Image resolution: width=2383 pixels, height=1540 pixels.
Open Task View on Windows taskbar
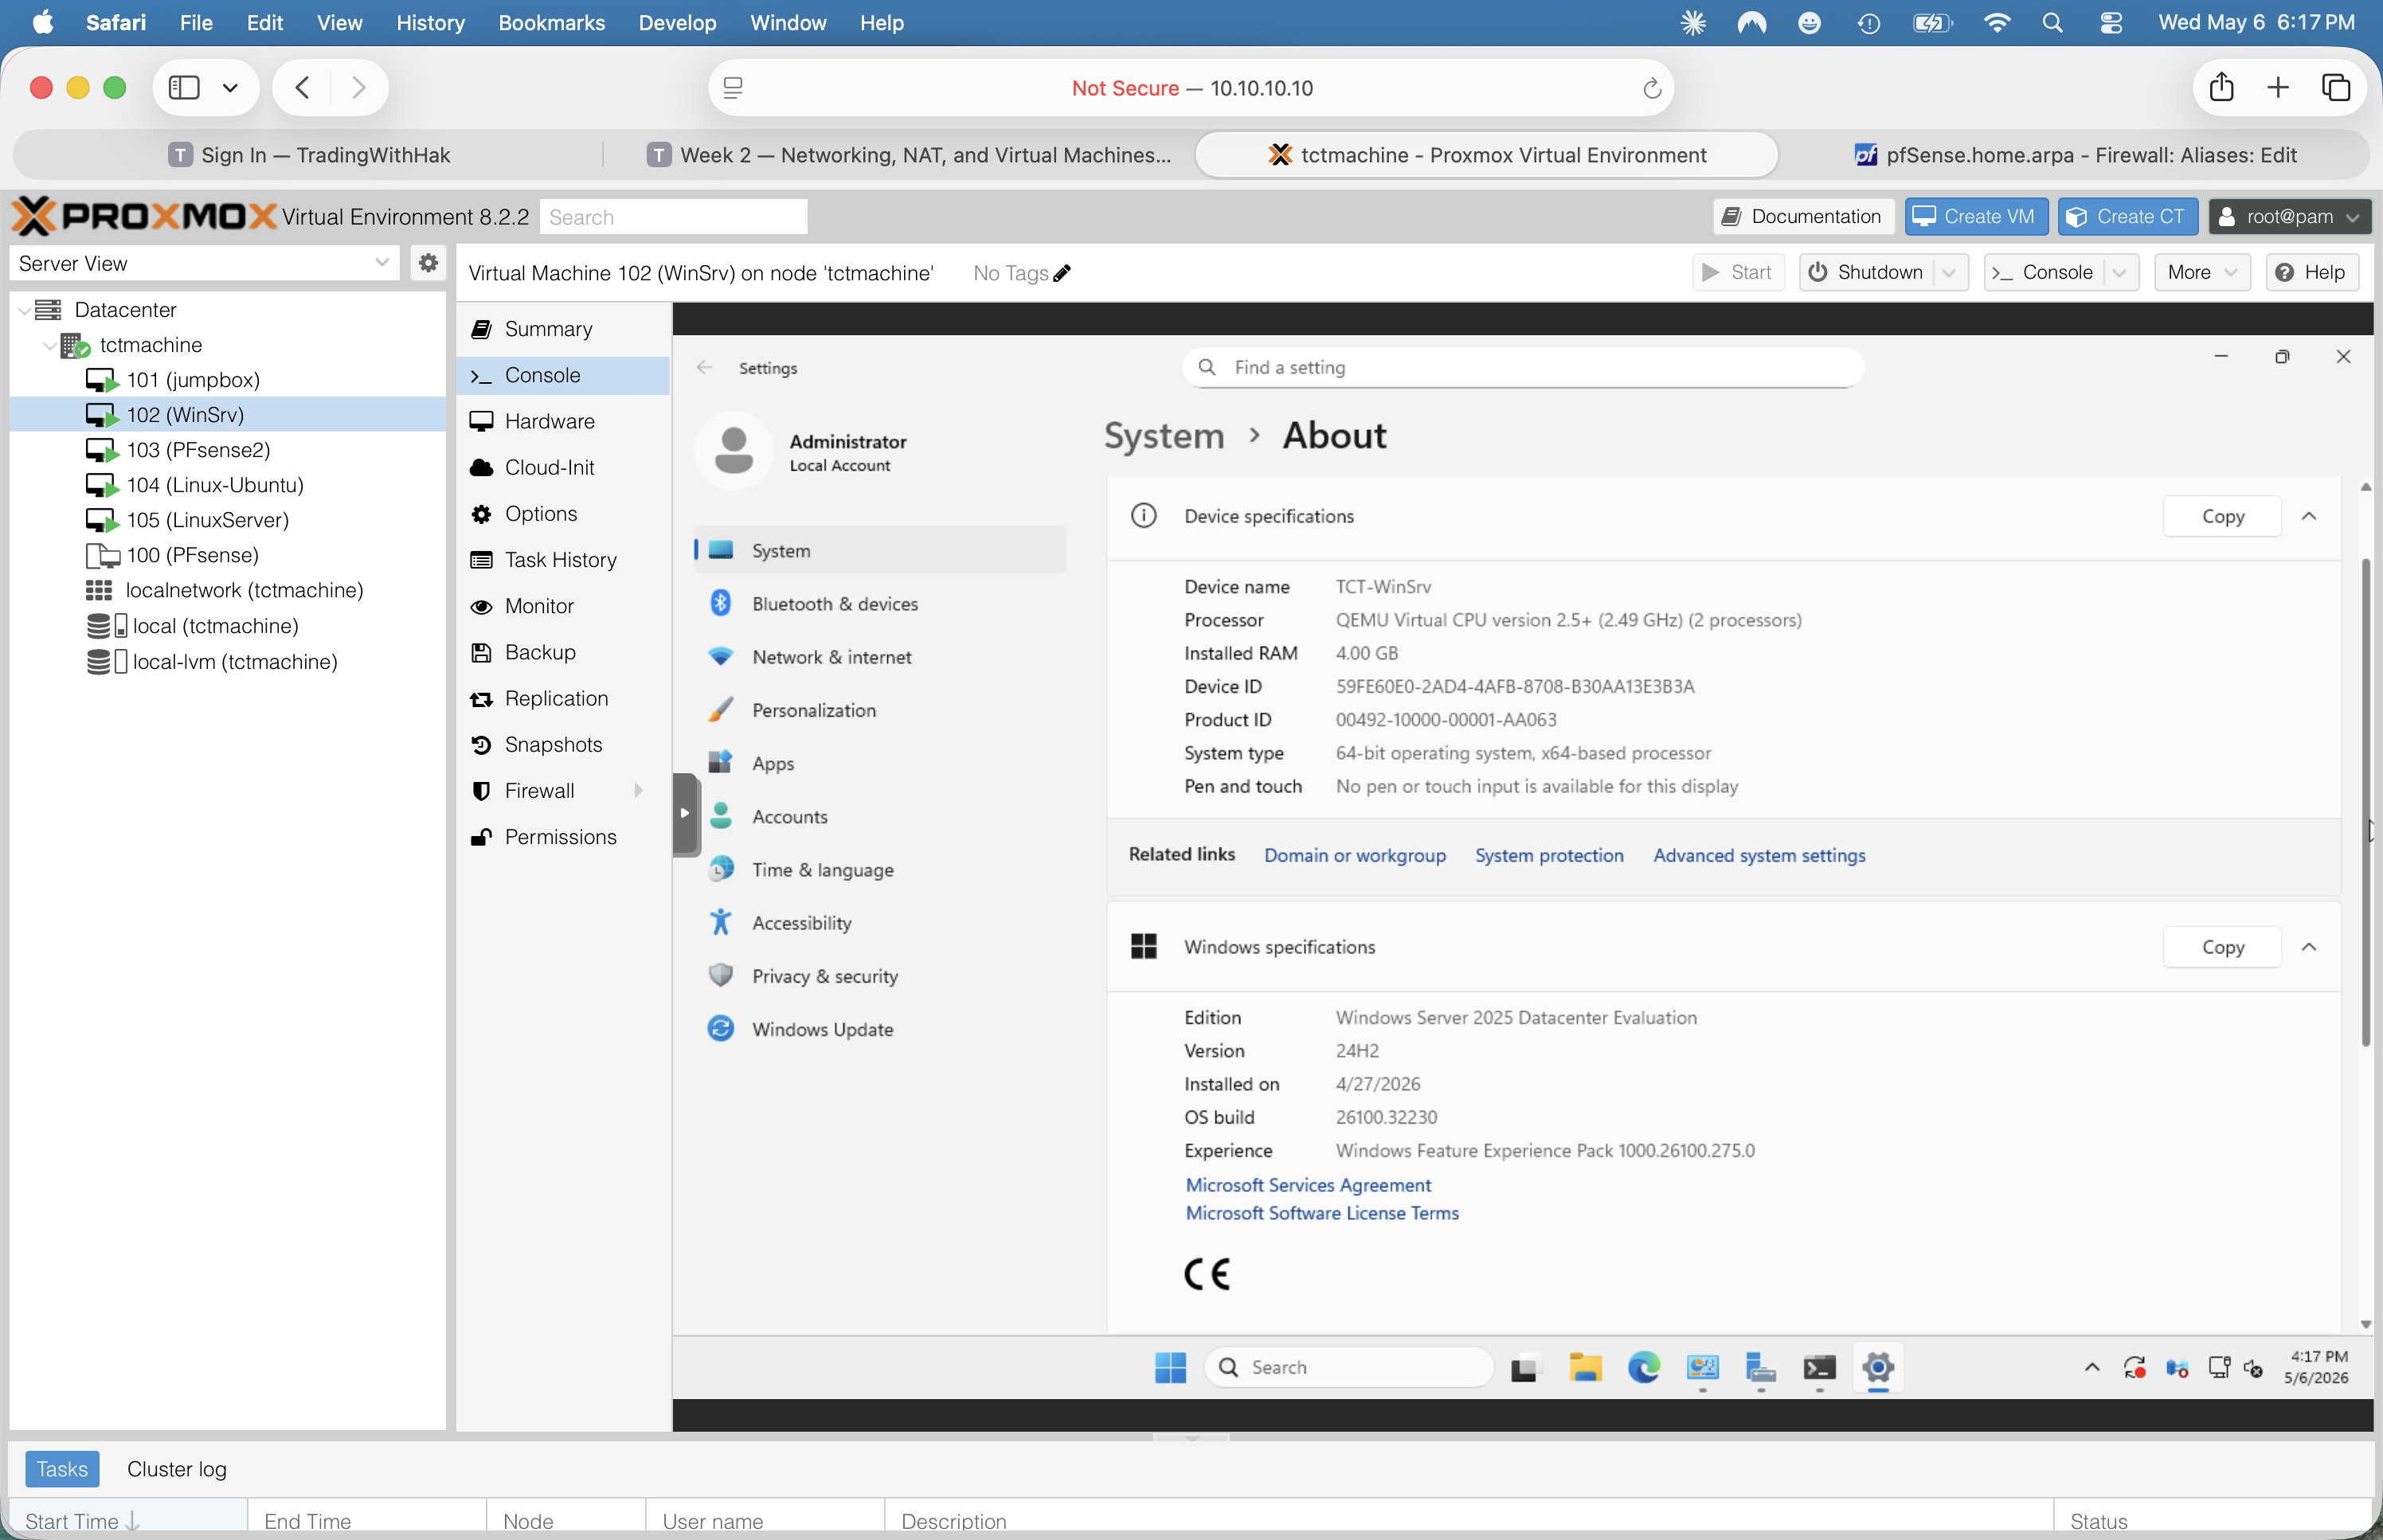click(1525, 1367)
